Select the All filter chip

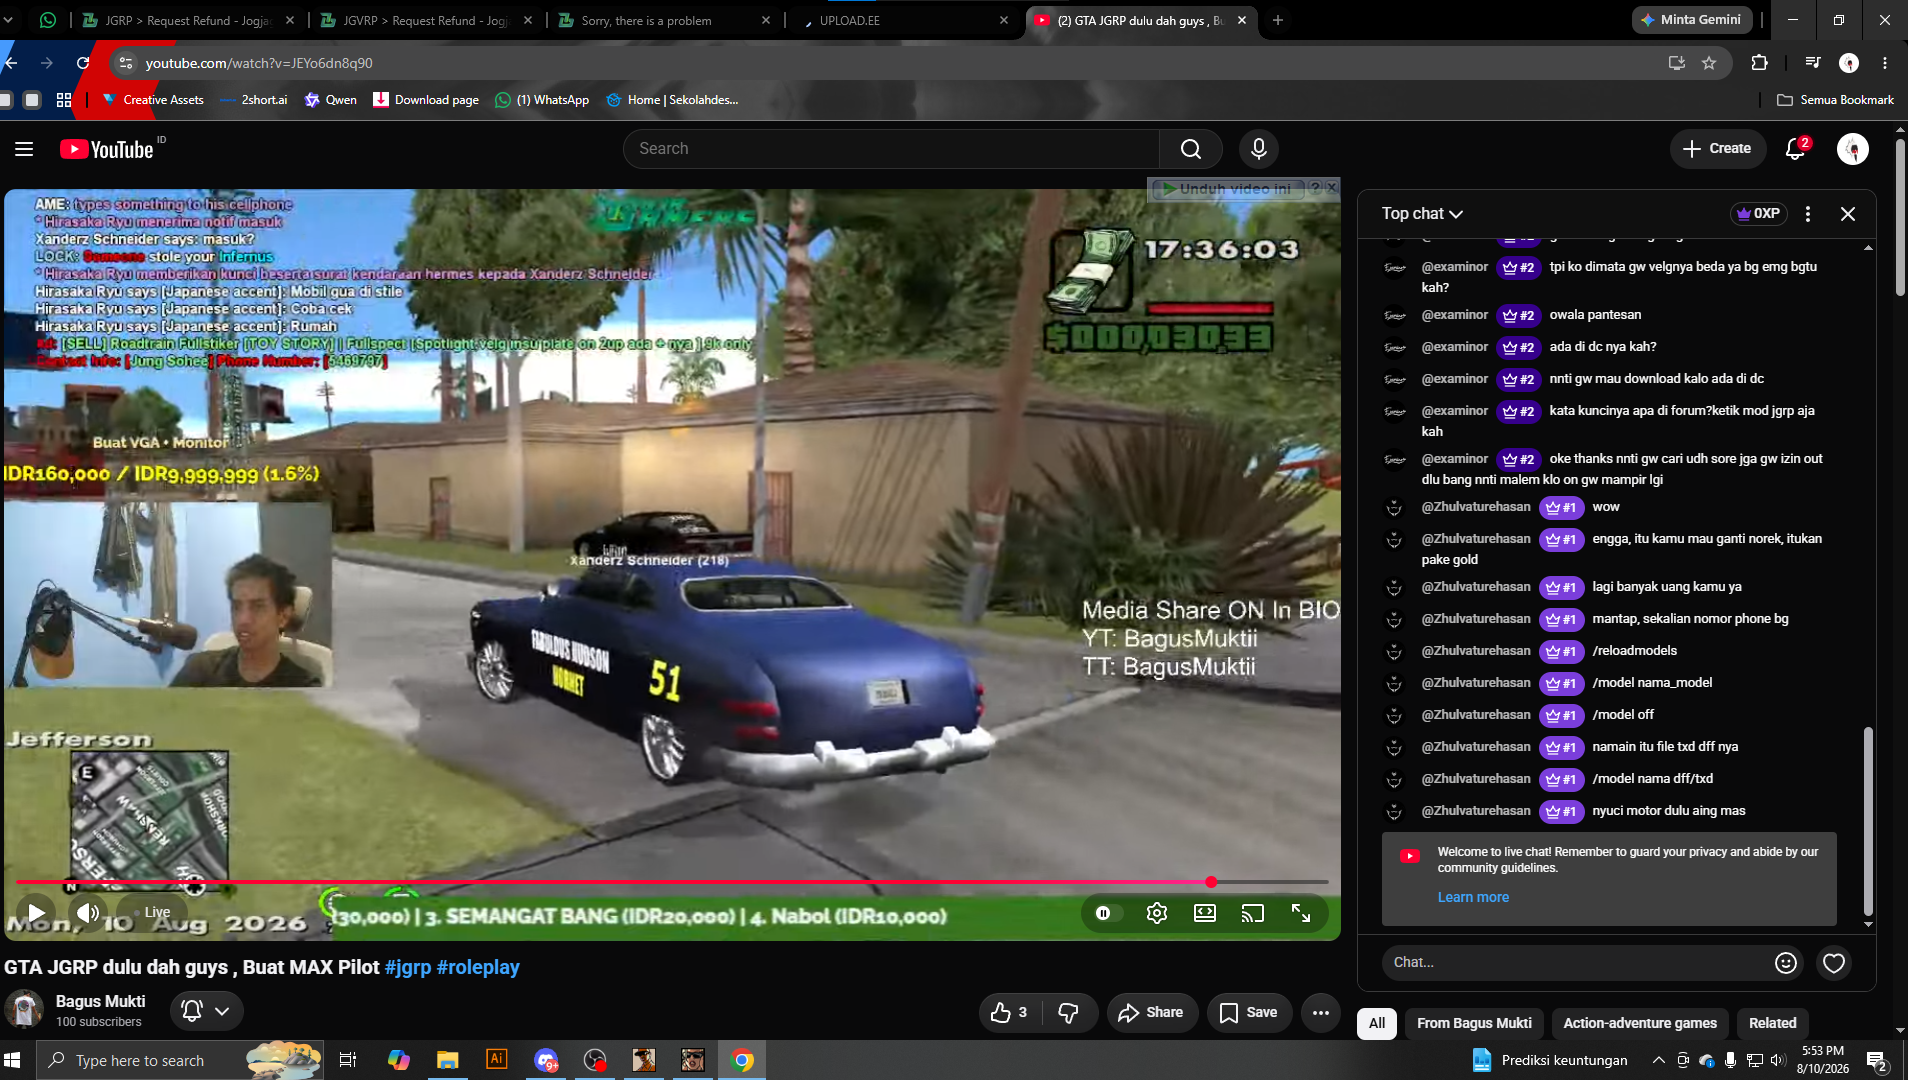coord(1376,1023)
